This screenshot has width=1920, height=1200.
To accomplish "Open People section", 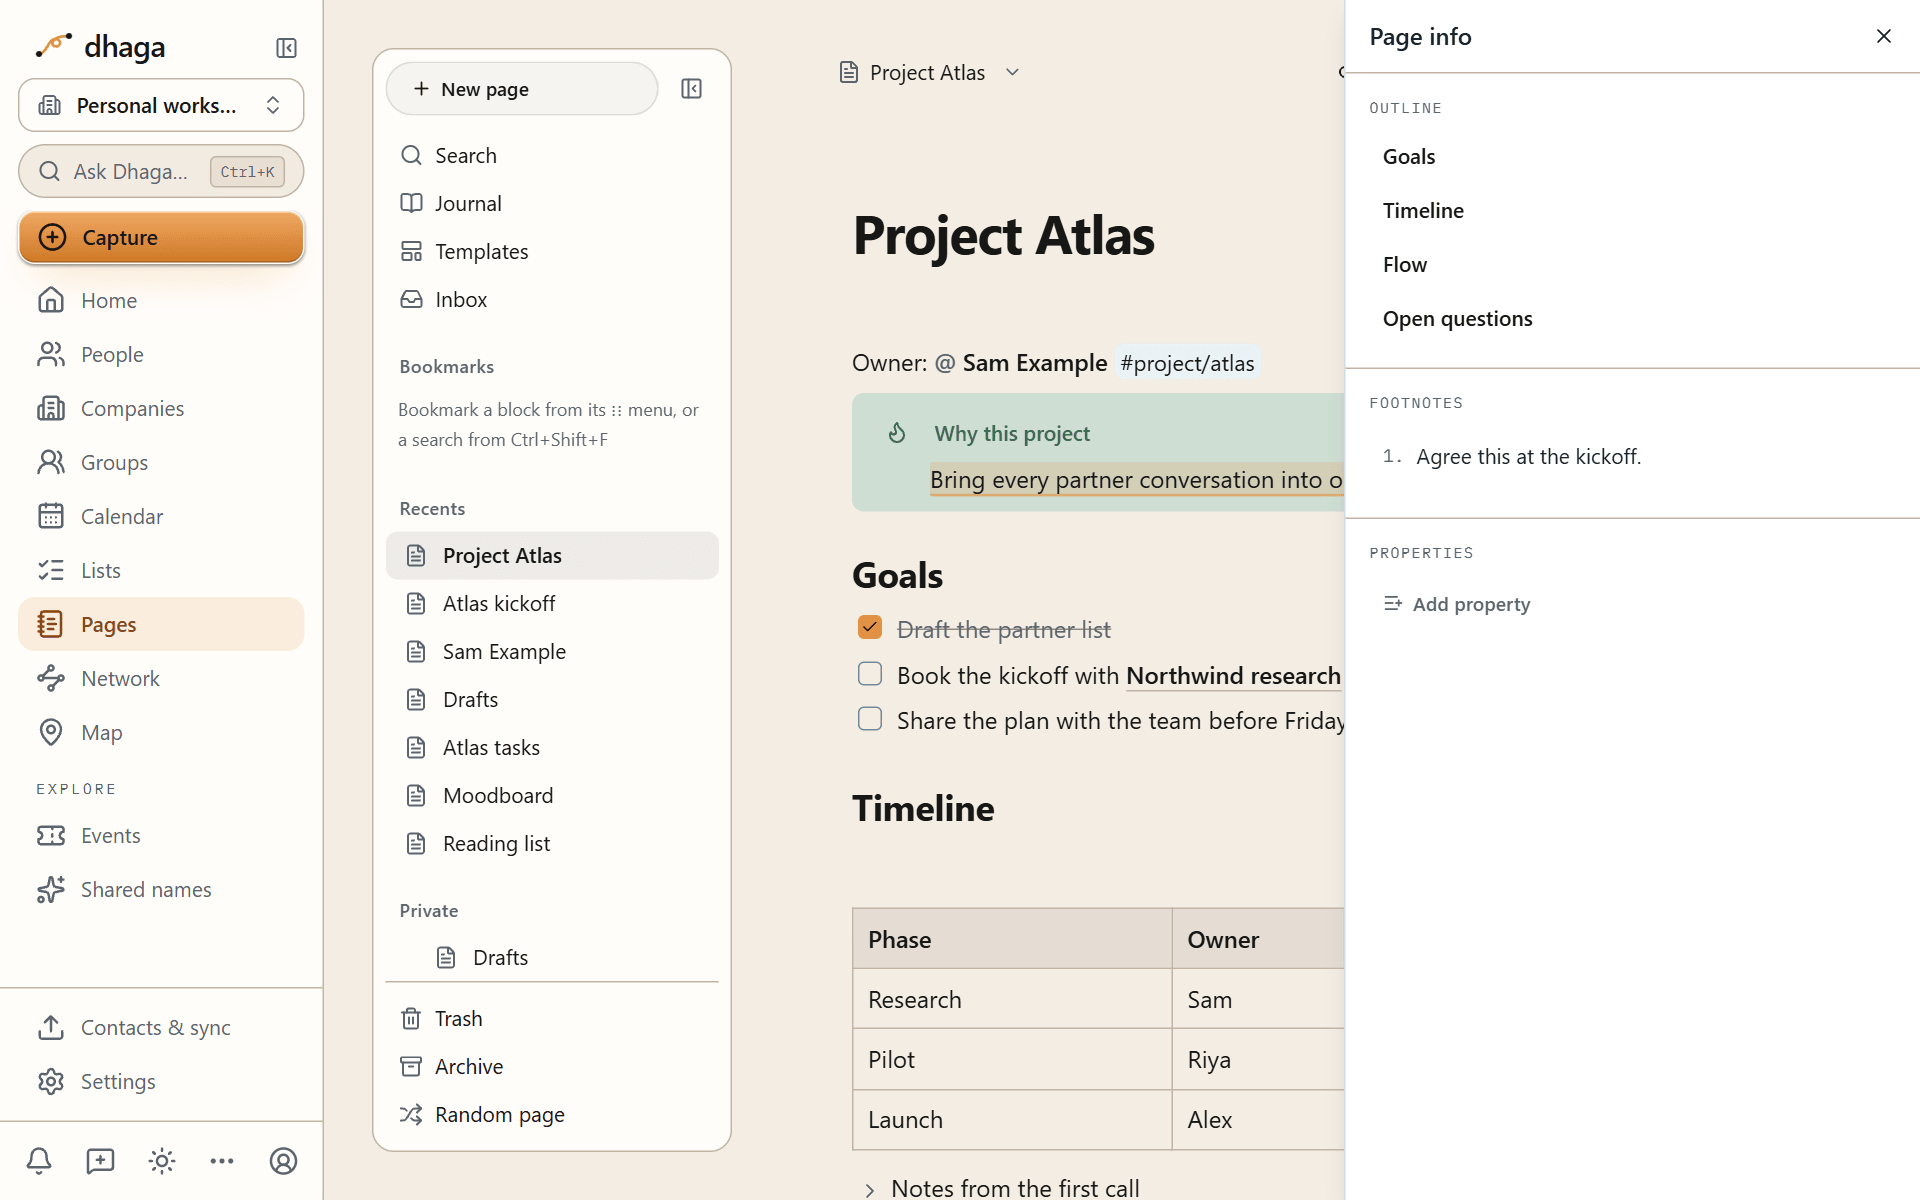I will [x=161, y=355].
